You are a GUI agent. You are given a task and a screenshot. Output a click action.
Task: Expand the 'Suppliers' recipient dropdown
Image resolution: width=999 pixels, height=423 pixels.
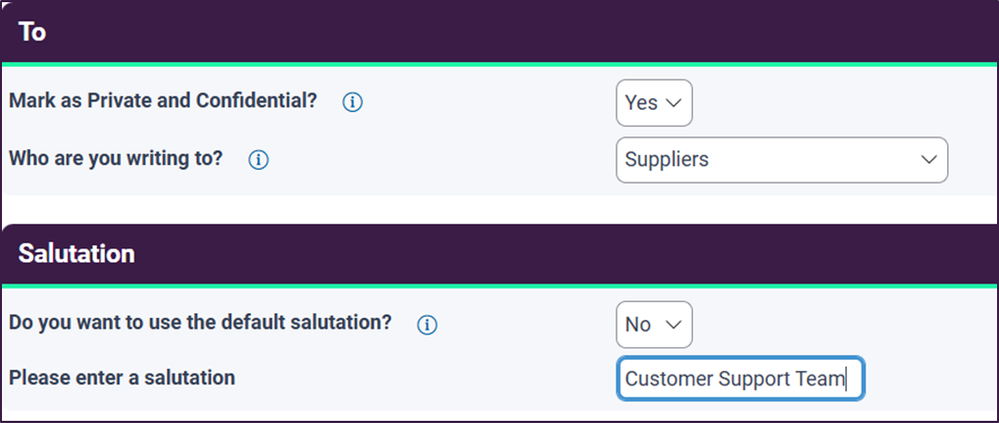point(782,159)
